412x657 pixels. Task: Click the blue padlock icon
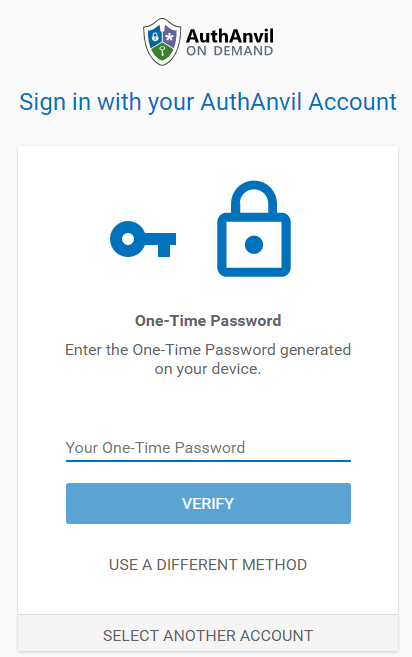coord(254,229)
